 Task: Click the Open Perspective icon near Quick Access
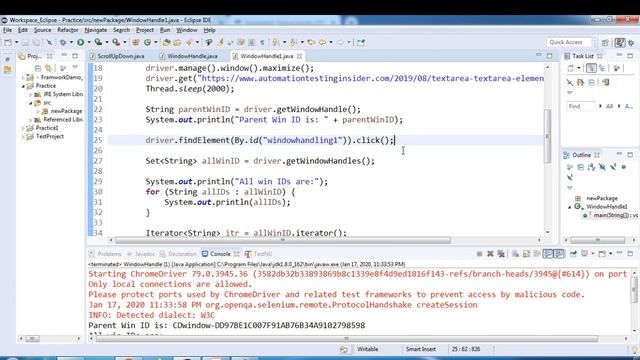pos(605,42)
